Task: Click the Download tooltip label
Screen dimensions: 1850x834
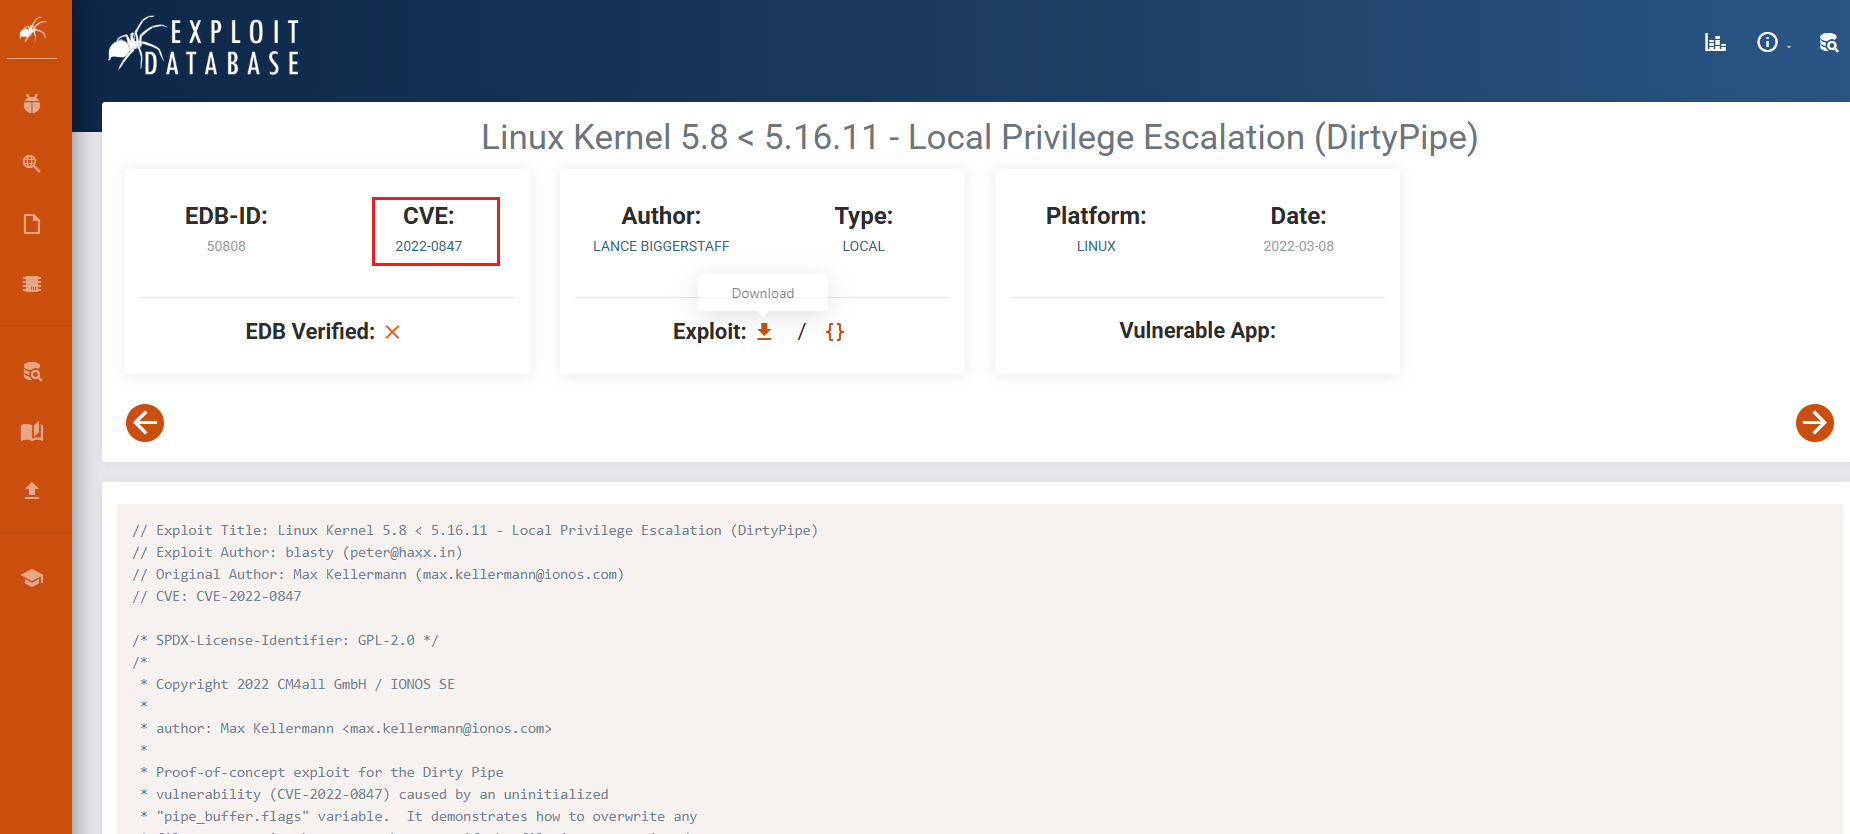Action: (x=763, y=293)
